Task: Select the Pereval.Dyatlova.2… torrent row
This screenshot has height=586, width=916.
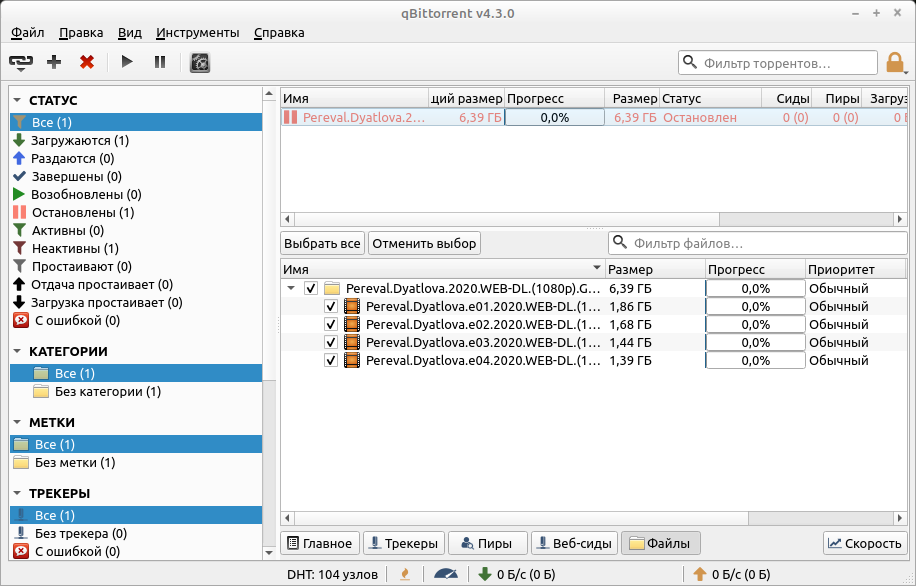Action: click(594, 117)
